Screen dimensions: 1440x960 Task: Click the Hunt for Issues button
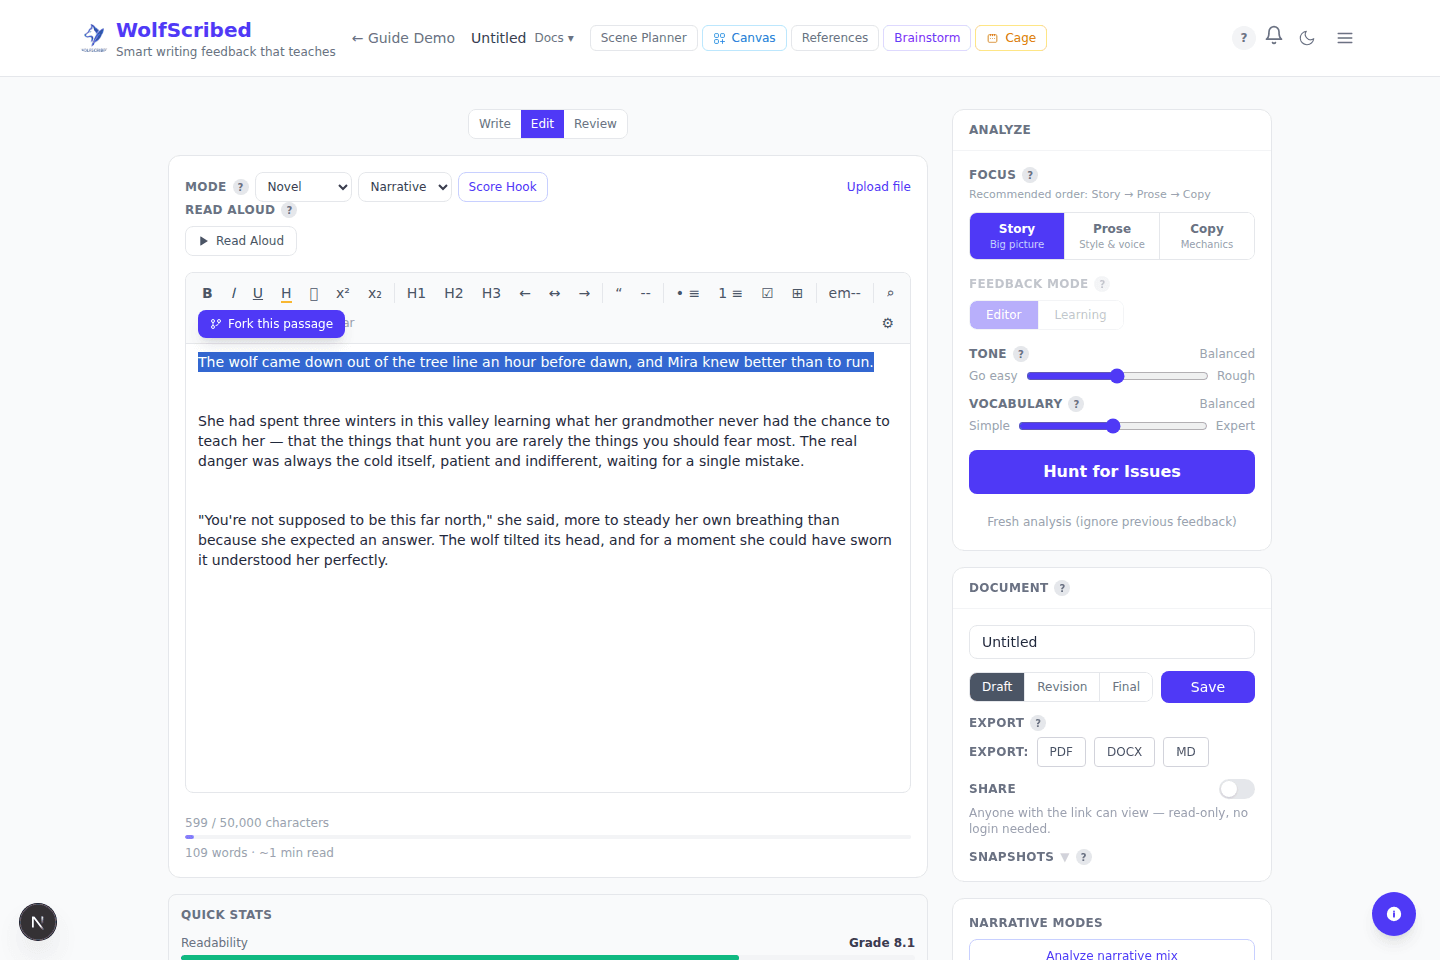tap(1112, 472)
